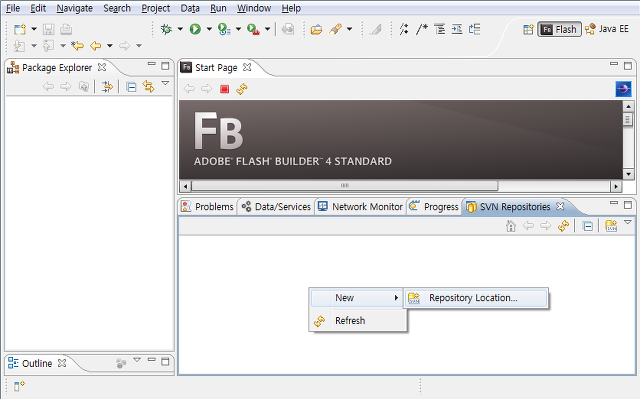Open the Outline view menu triangle
The image size is (640, 399).
tap(137, 360)
